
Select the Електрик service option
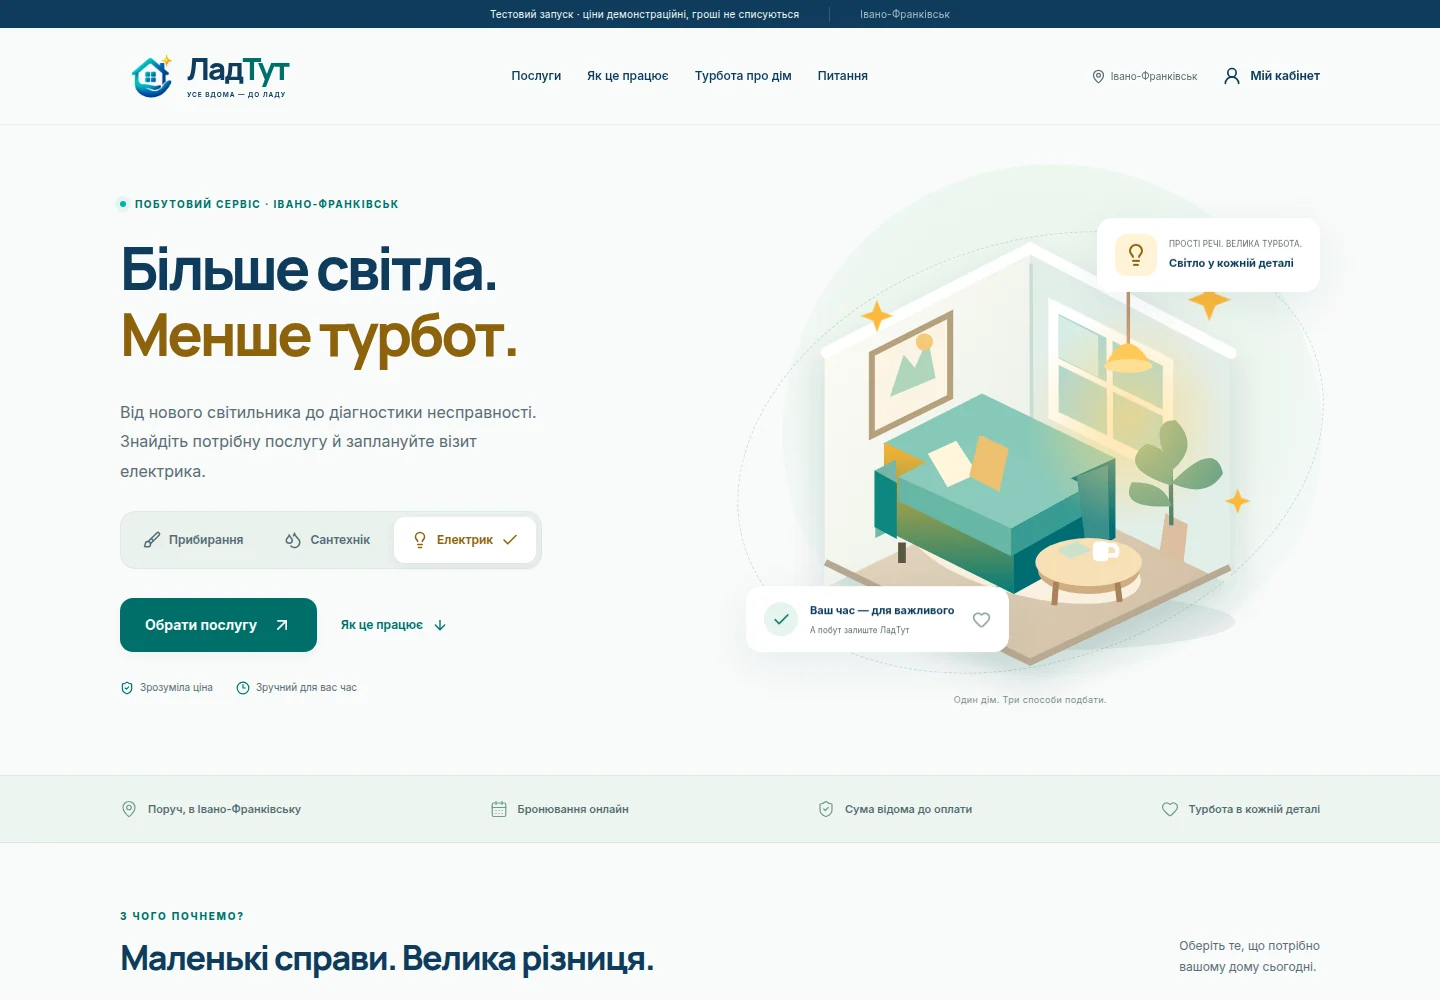(465, 540)
